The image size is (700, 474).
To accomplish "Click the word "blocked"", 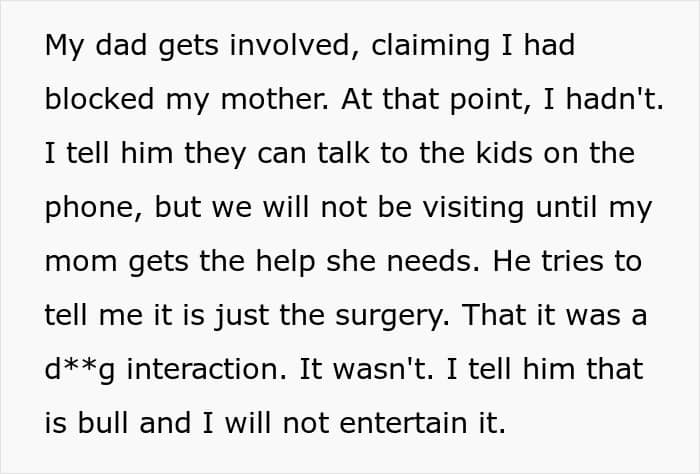I will [x=99, y=99].
